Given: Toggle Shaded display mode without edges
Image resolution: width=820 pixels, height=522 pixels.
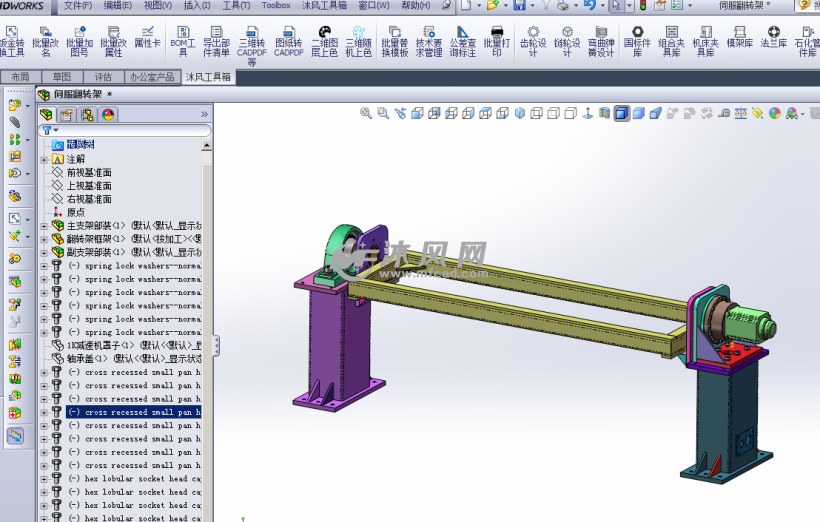Looking at the screenshot, I should (x=639, y=114).
